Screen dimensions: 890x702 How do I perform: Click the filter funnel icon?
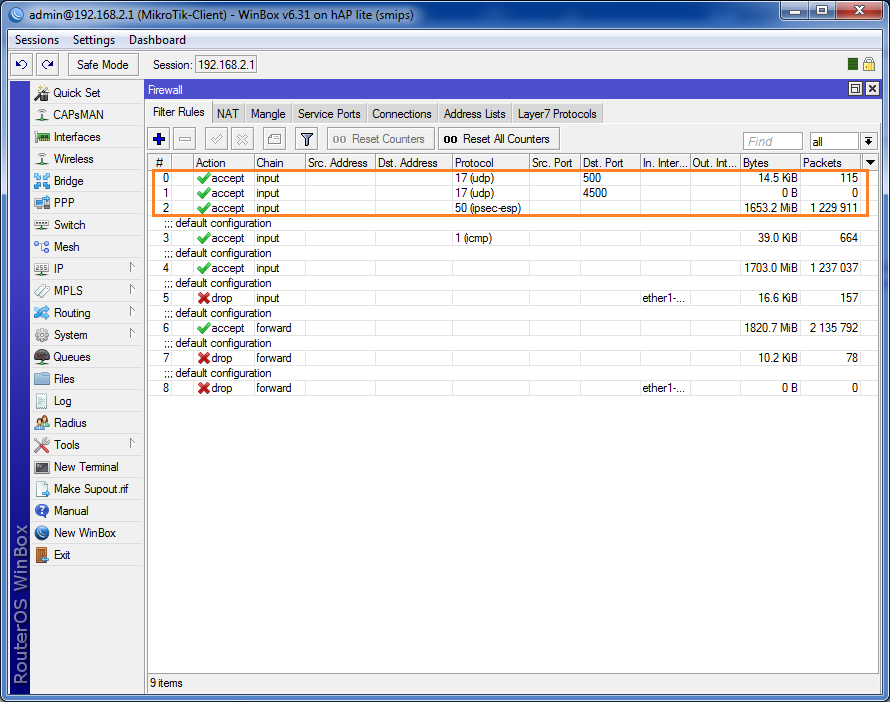click(307, 139)
